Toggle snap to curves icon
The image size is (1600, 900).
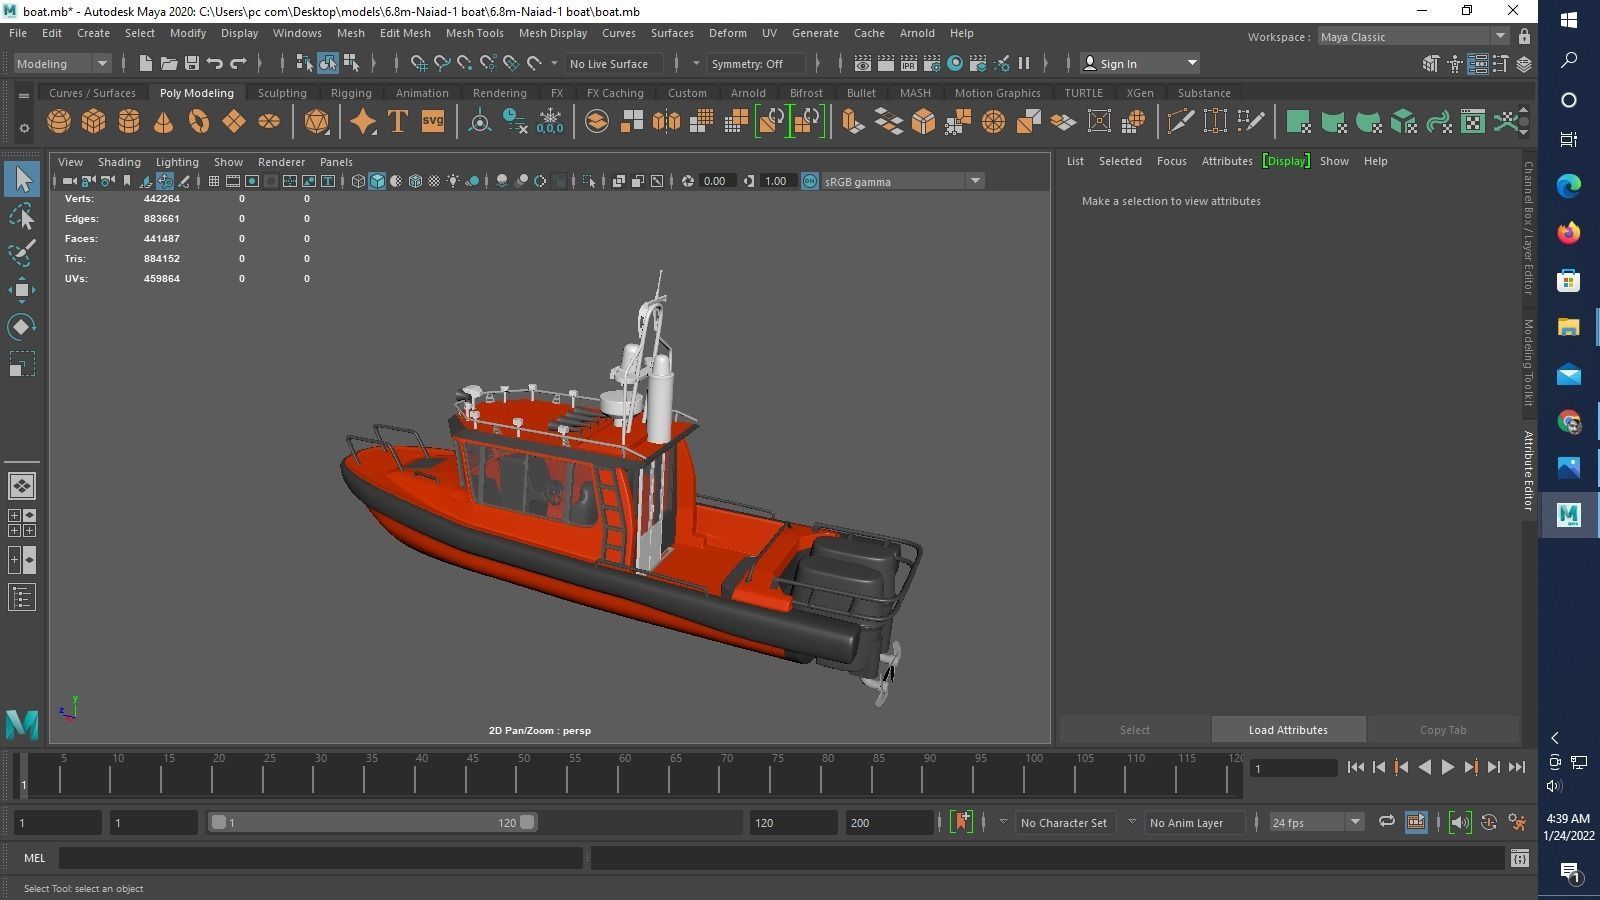tap(442, 63)
